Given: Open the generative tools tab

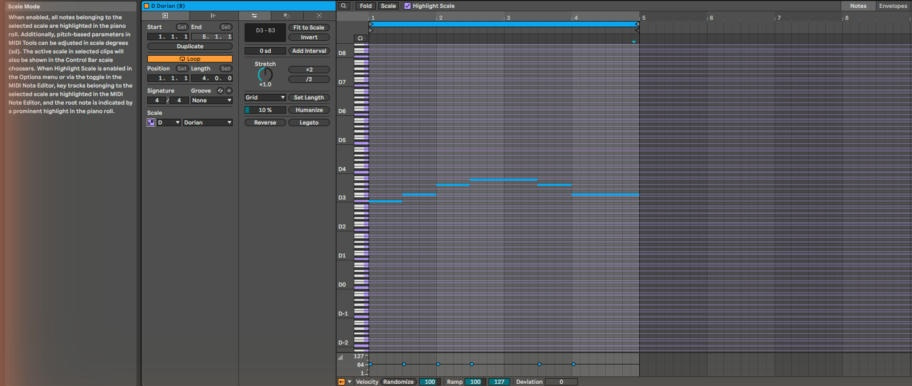Looking at the screenshot, I should coord(319,16).
